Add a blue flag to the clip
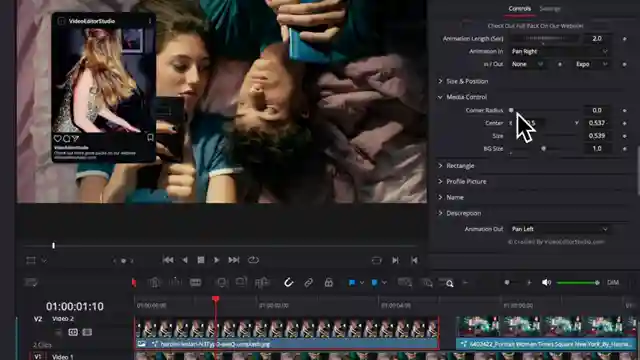This screenshot has width=640, height=360. click(x=352, y=282)
